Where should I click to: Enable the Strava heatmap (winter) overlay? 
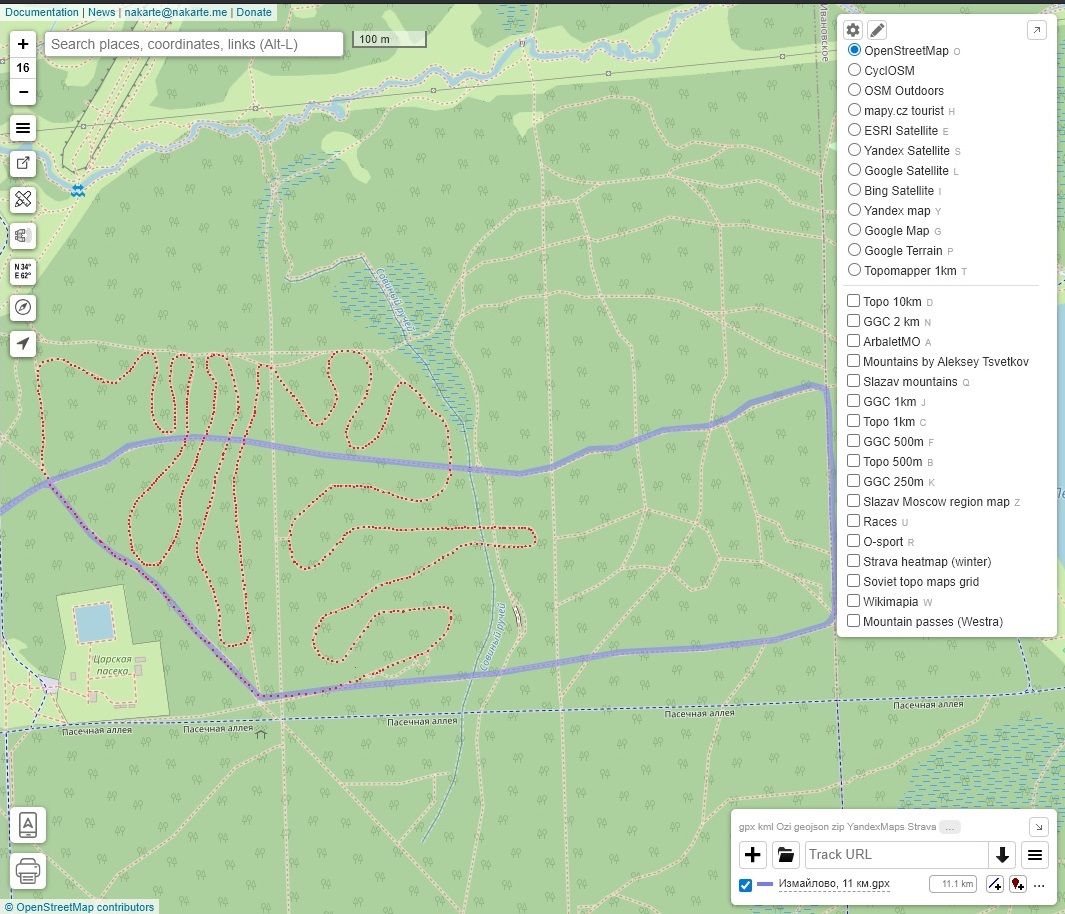[x=853, y=561]
